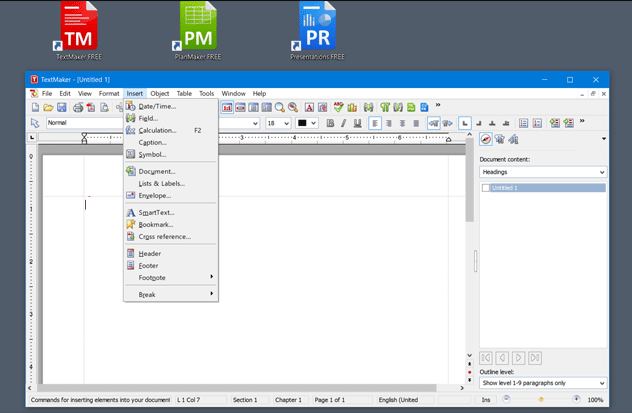Go to previous heading arrow in sidebar

tap(502, 358)
